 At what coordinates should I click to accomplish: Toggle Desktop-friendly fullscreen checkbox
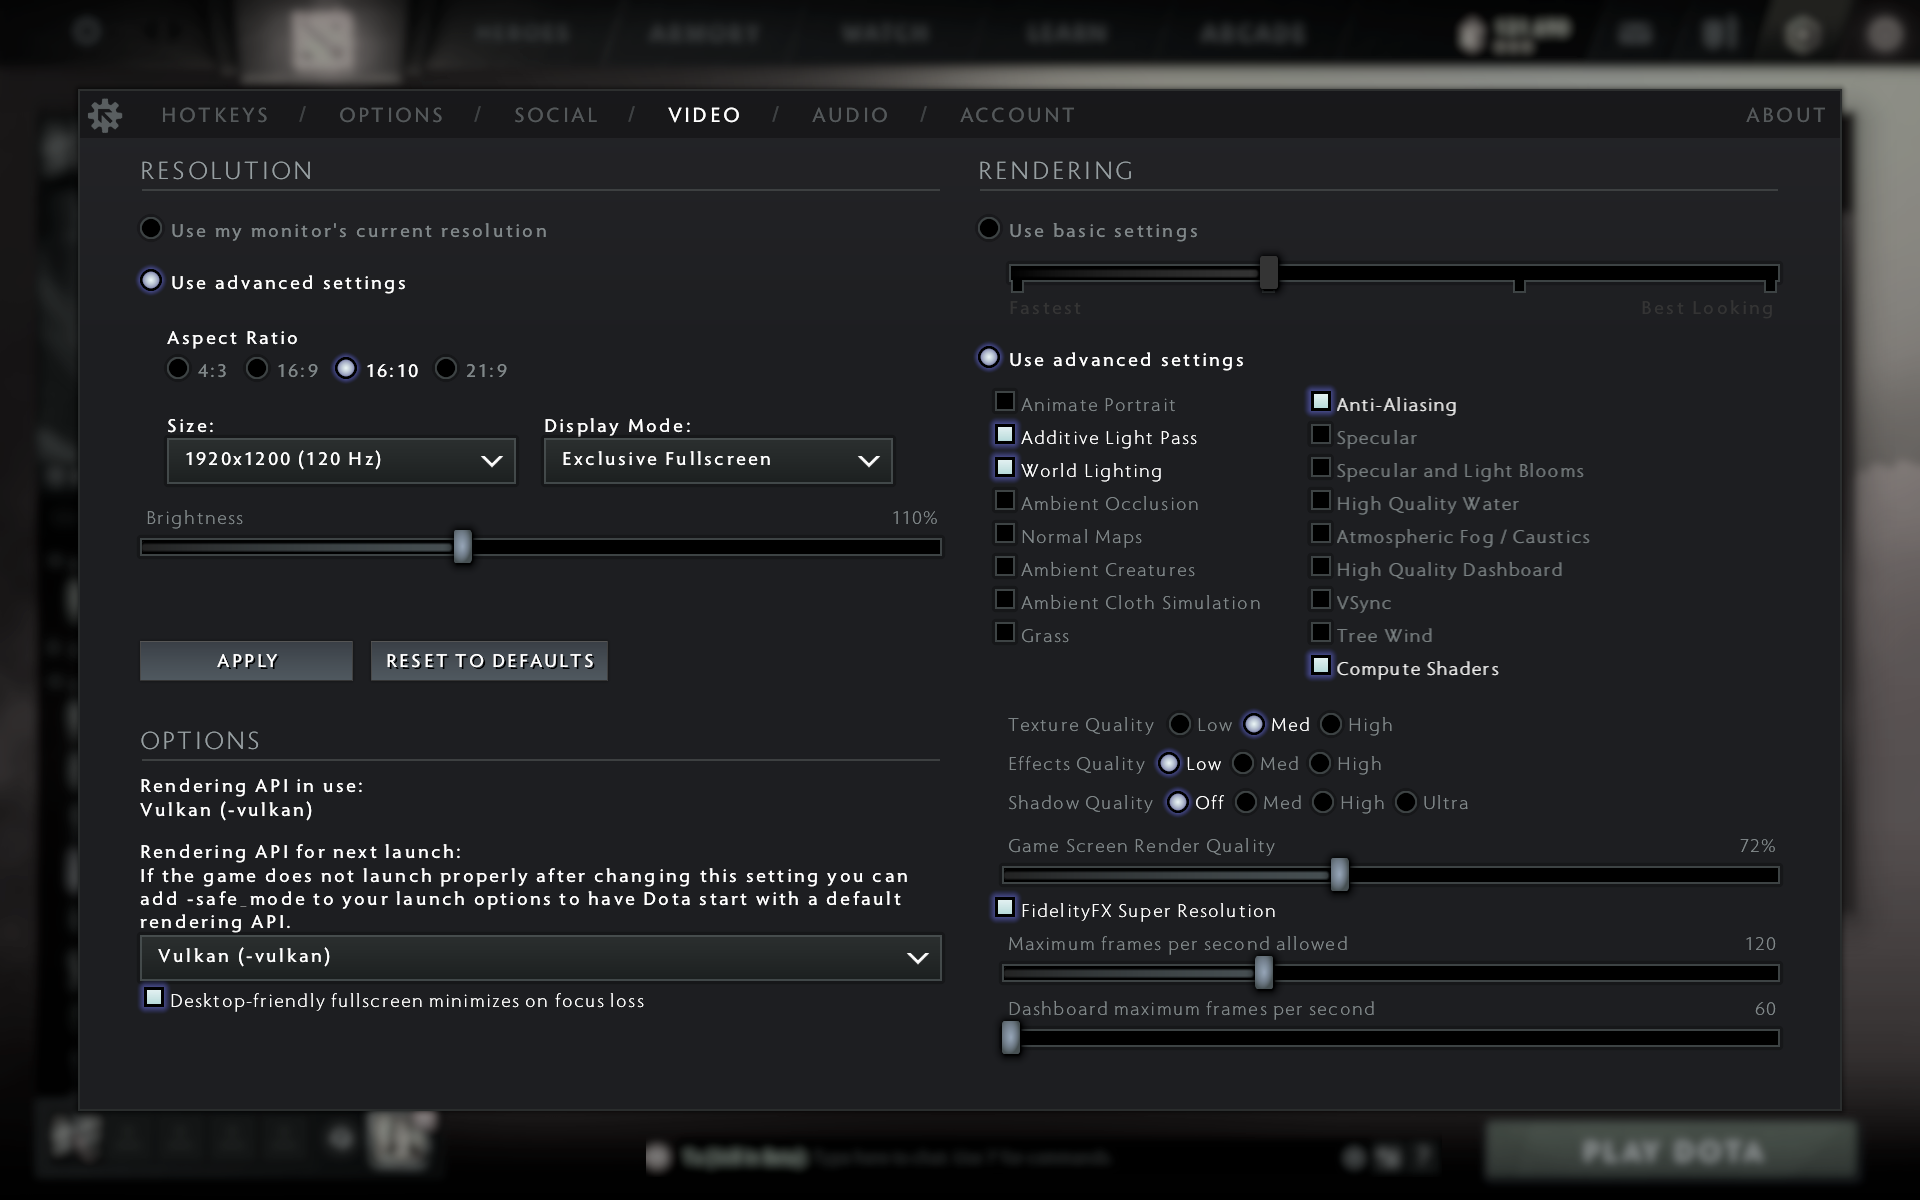point(154,998)
